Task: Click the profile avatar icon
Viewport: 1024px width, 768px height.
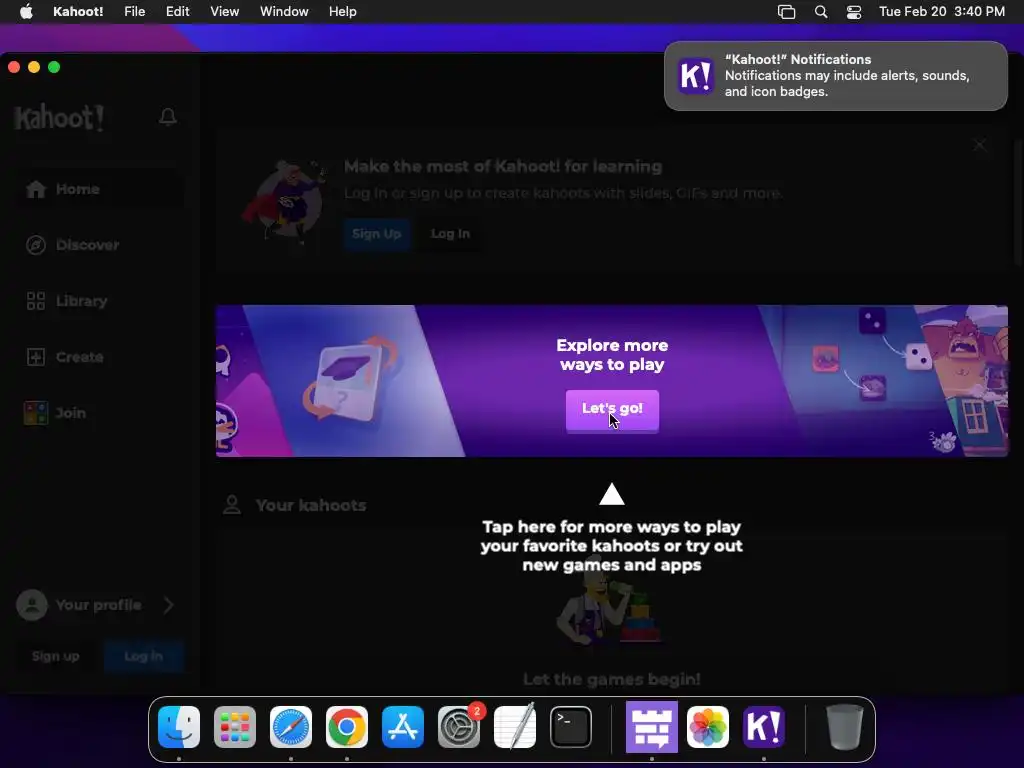Action: [32, 605]
